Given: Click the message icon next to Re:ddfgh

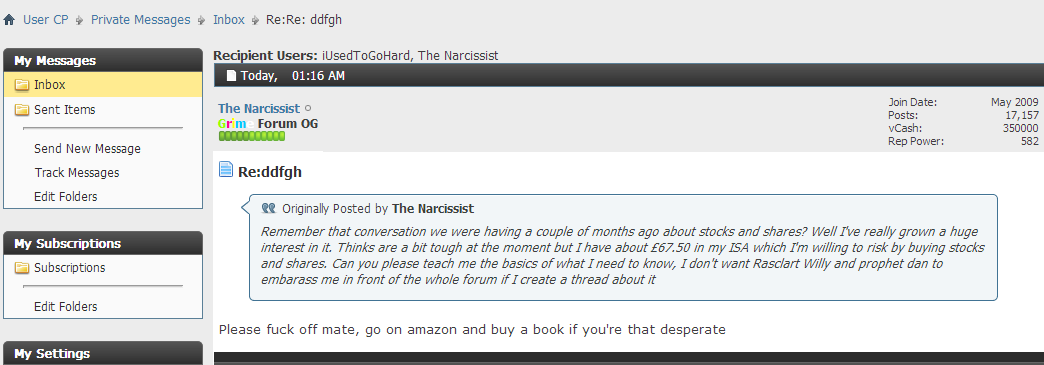Looking at the screenshot, I should point(226,170).
